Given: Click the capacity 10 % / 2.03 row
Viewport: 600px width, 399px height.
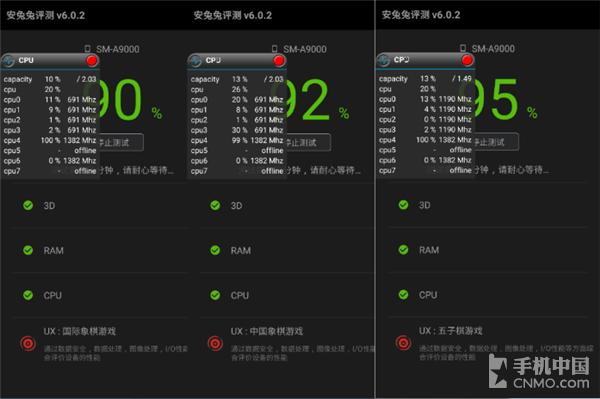Looking at the screenshot, I should pos(50,79).
